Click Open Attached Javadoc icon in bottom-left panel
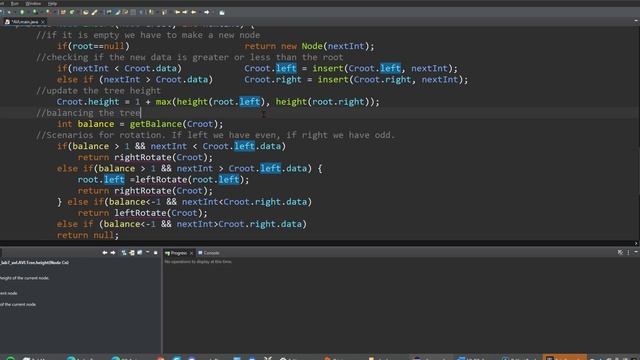This screenshot has width=640, height=360. coord(132,253)
